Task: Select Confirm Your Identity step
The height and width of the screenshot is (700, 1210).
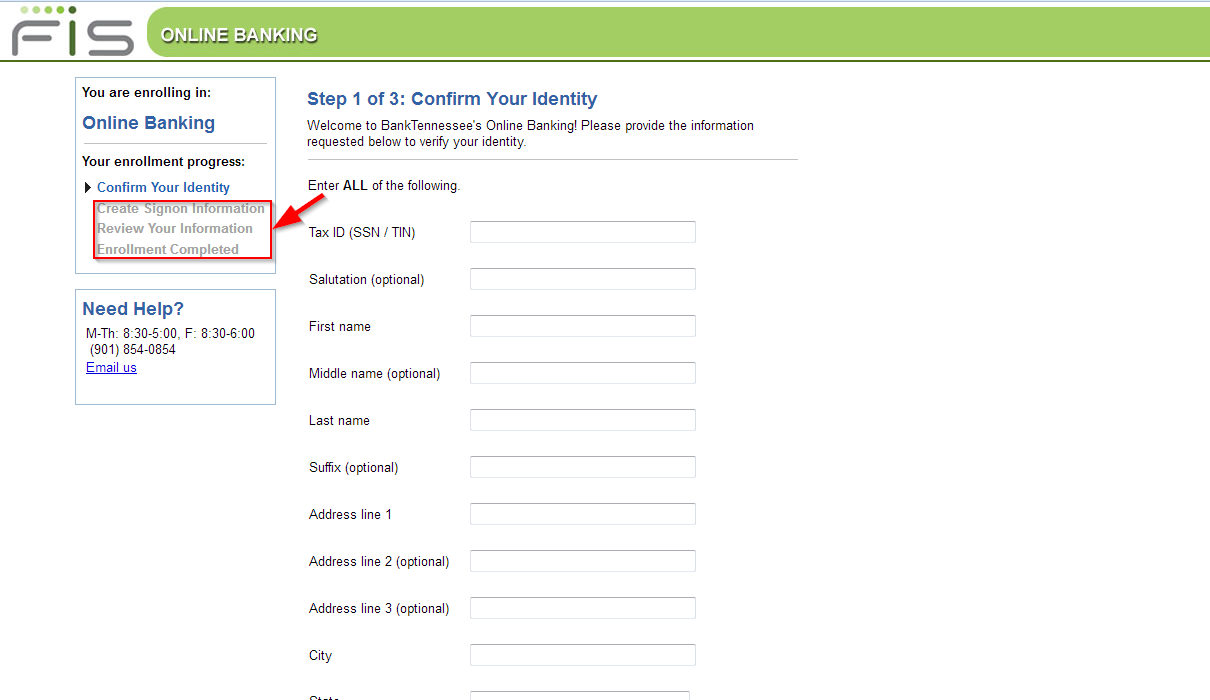Action: coord(163,188)
